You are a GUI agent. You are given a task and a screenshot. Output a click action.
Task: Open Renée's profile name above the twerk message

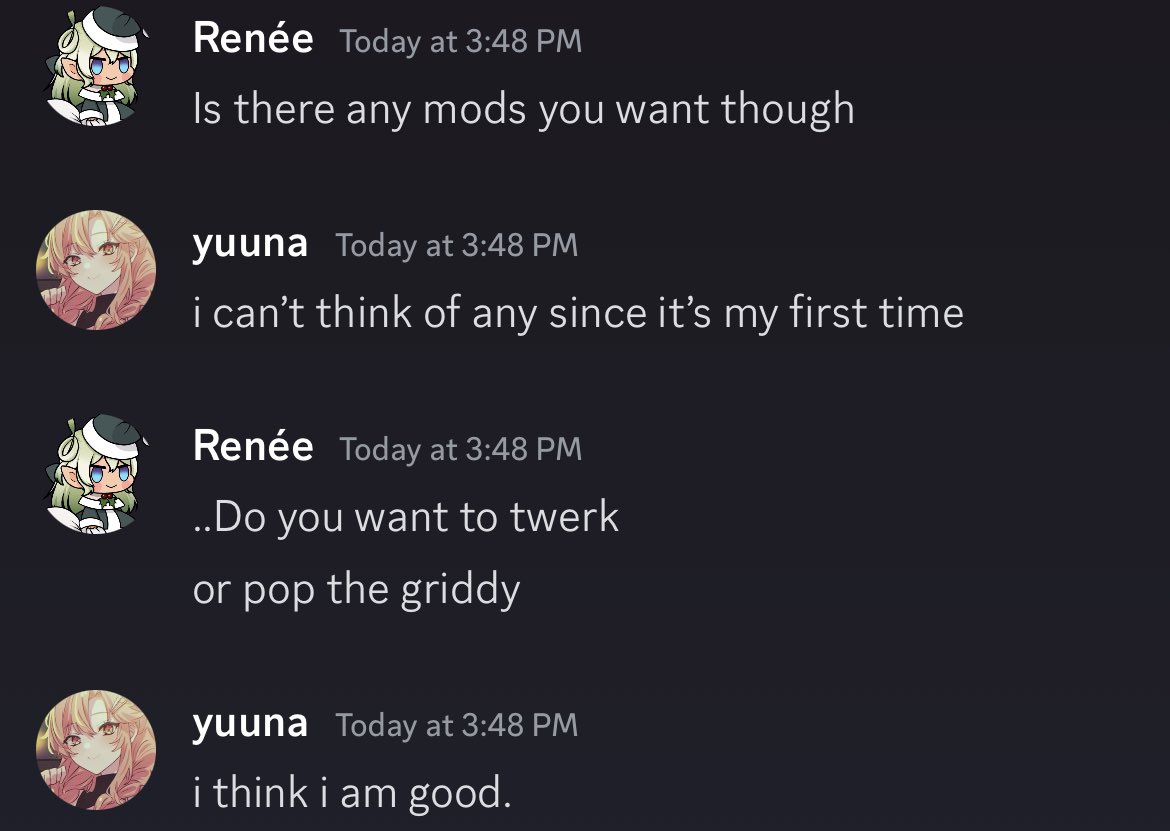(x=253, y=447)
